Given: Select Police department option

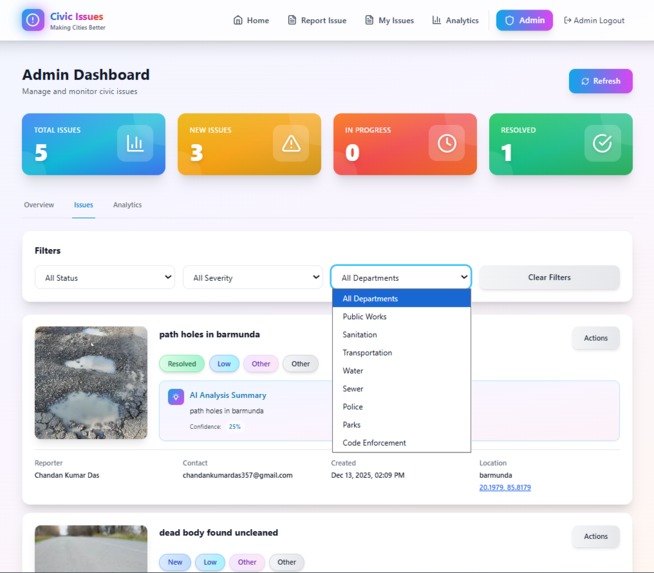Looking at the screenshot, I should [x=401, y=407].
